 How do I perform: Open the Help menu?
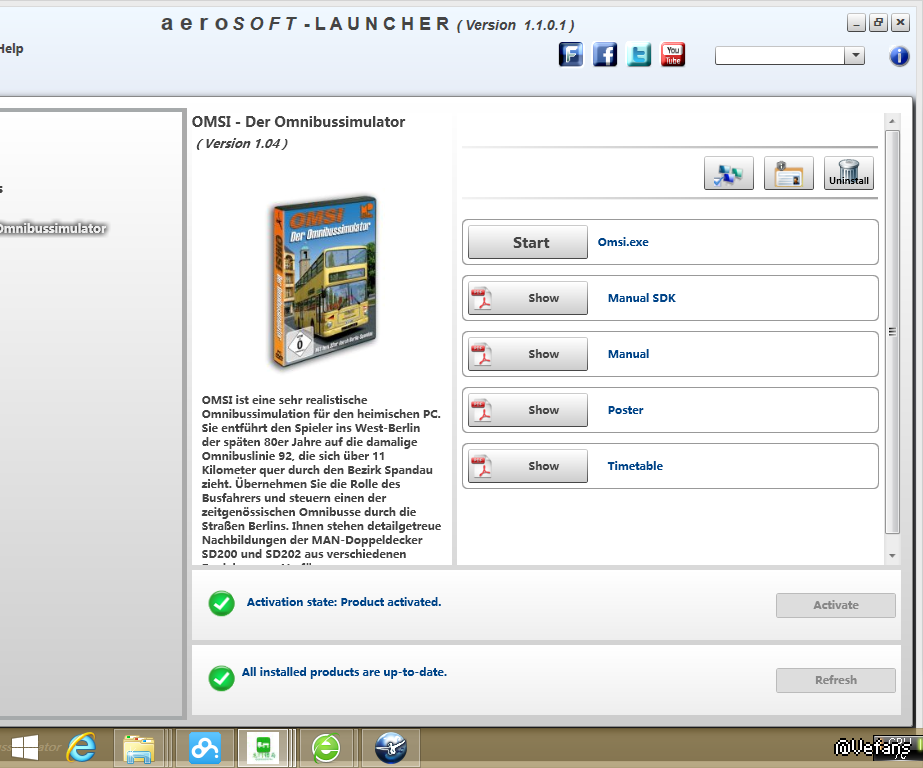pos(11,49)
